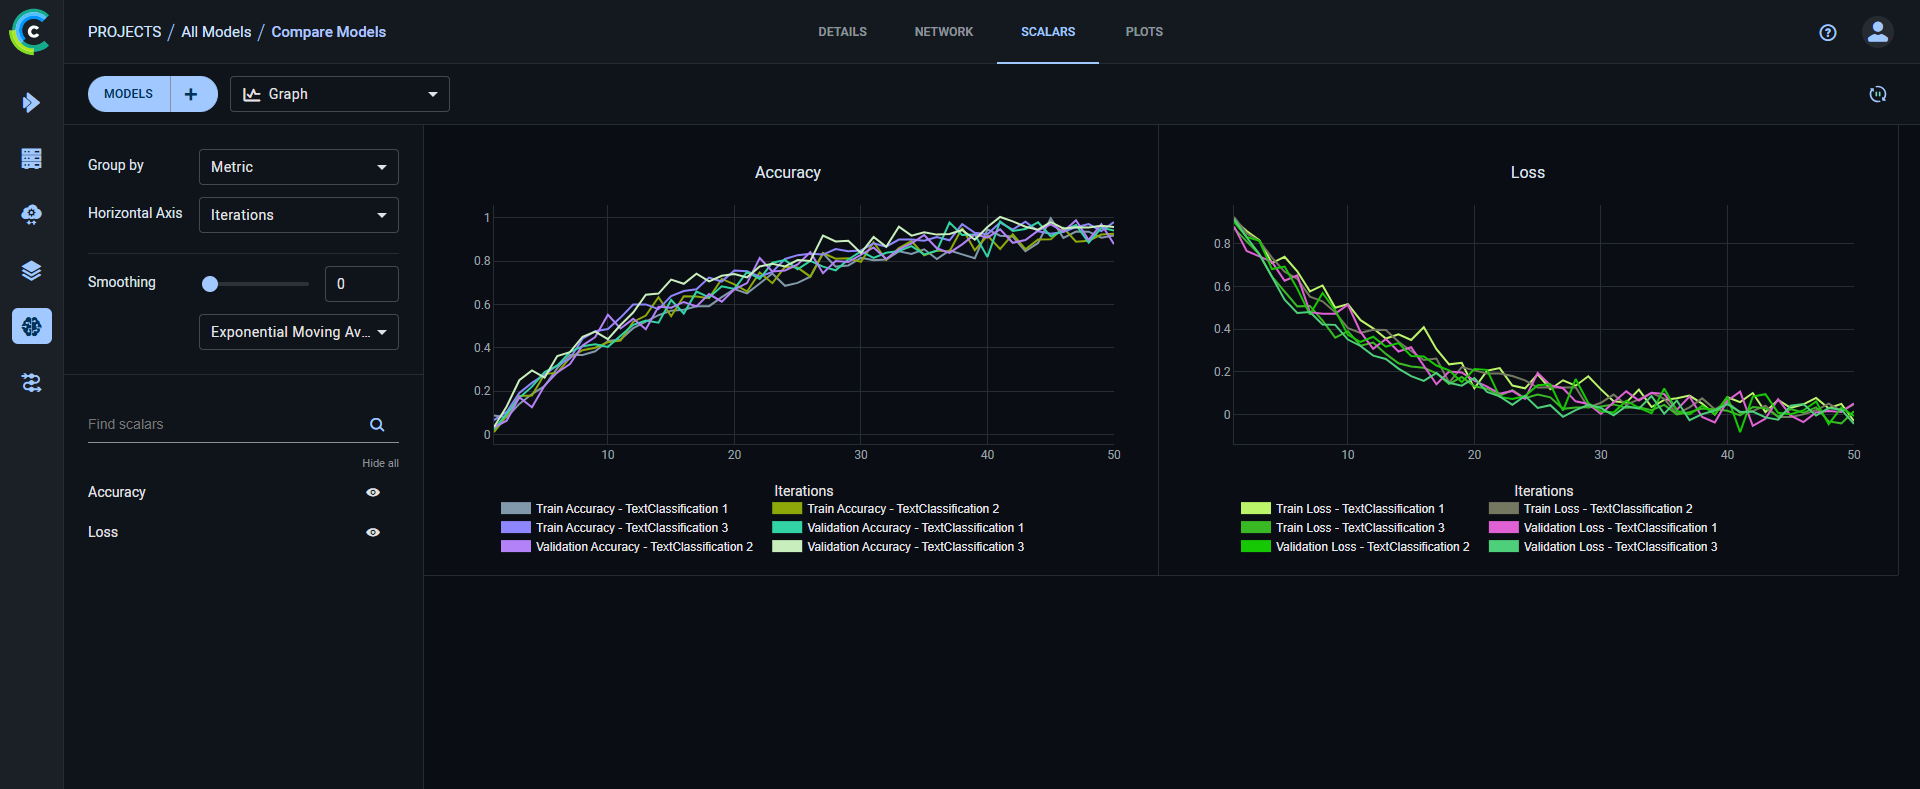Screen dimensions: 1920x789
Task: Toggle visibility of the Accuracy scalar
Action: tap(373, 492)
